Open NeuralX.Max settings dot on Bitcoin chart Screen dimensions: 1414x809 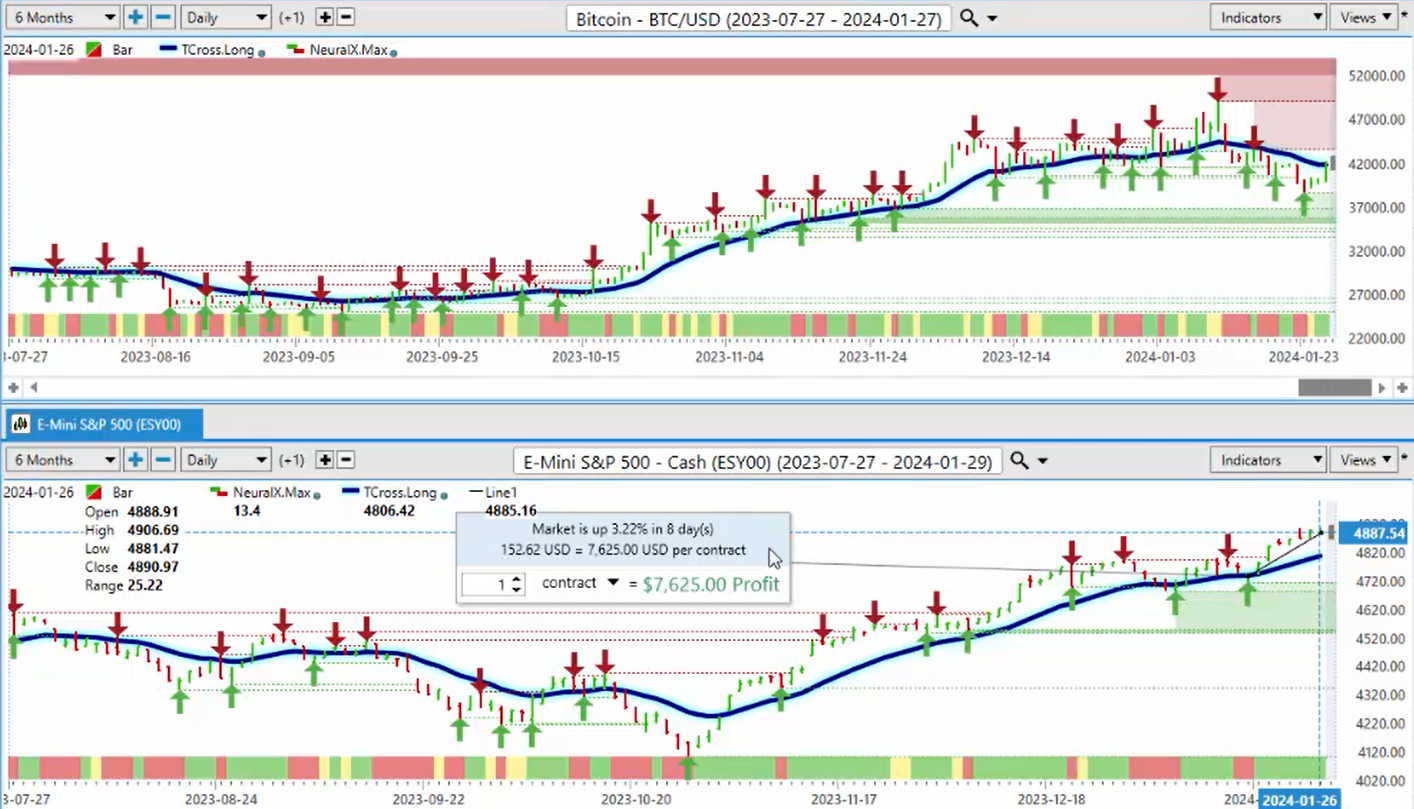[x=393, y=51]
